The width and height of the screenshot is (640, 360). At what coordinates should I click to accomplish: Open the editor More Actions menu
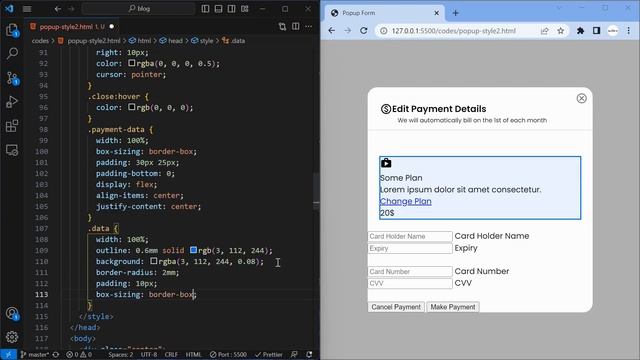pyautogui.click(x=309, y=27)
